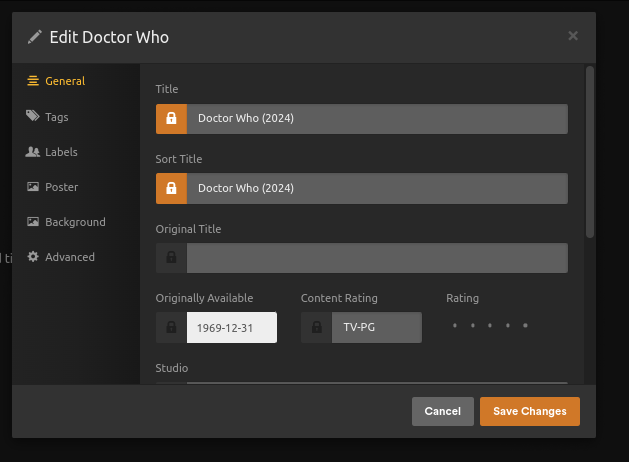Screen dimensions: 629x462
Task: Unlock the Title field lock
Action: pos(171,119)
